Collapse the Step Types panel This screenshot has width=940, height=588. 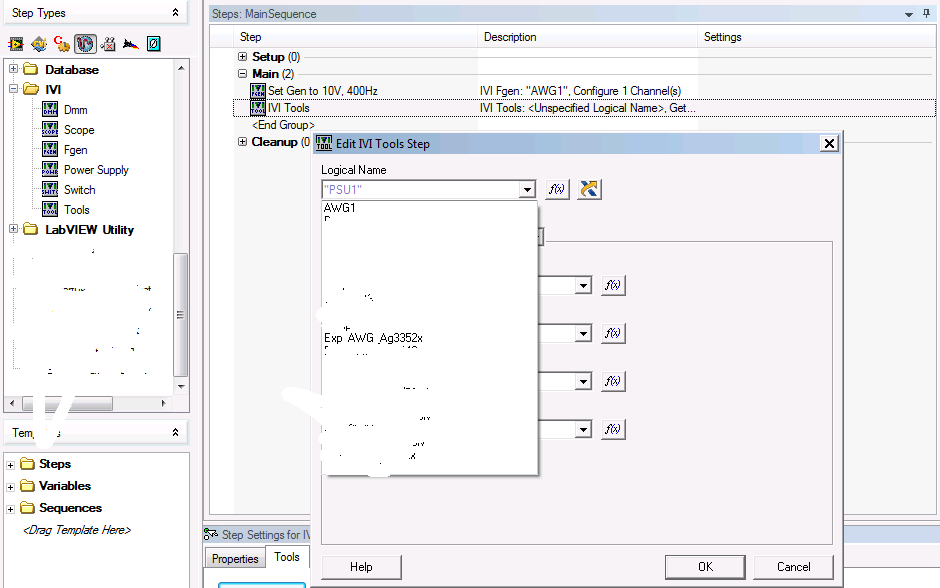tap(176, 12)
